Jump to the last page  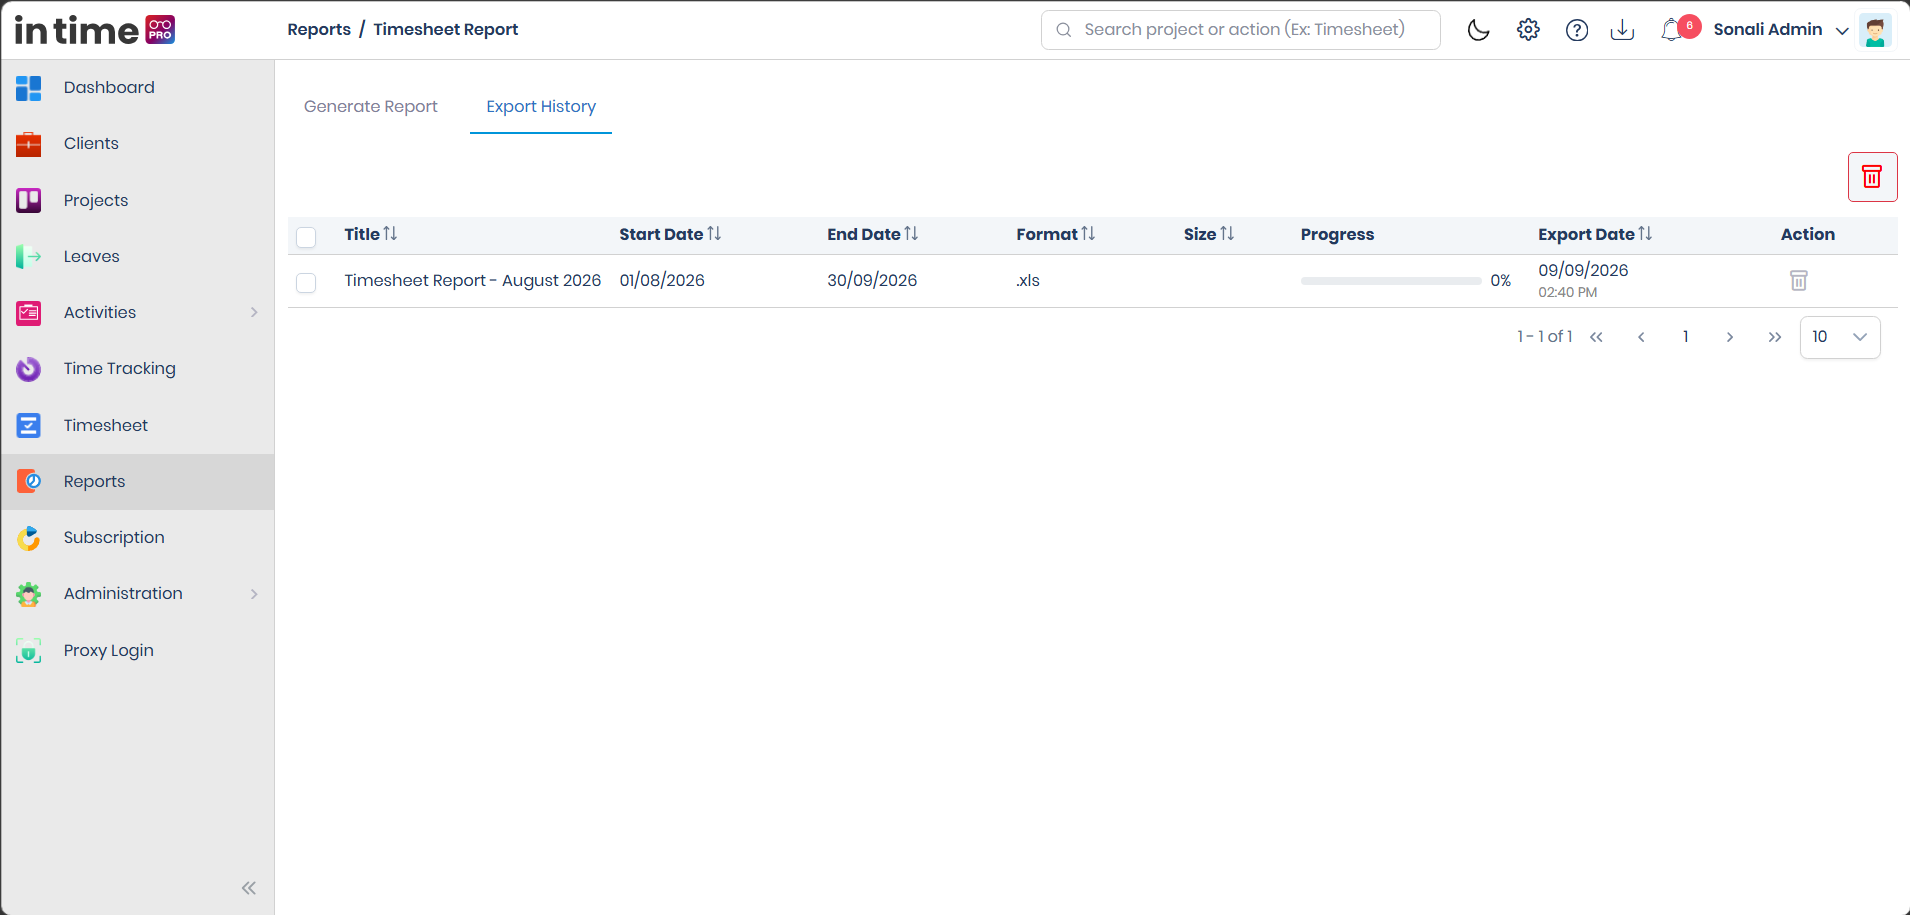coord(1774,337)
